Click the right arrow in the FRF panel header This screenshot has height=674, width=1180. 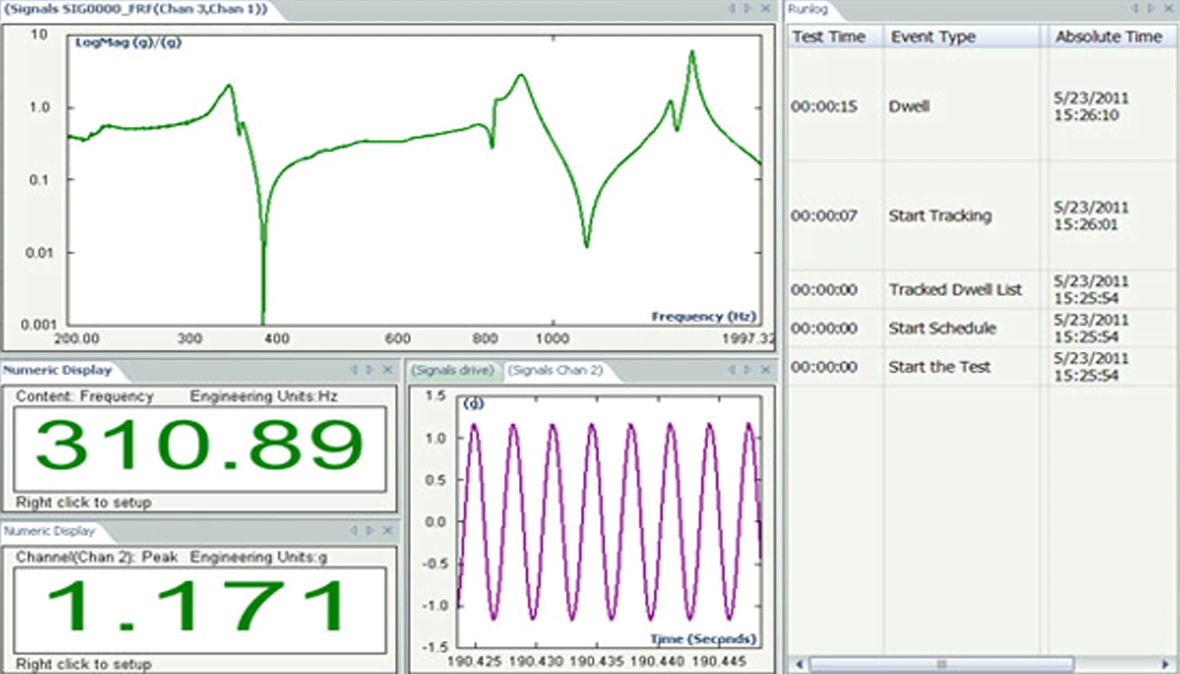(x=747, y=9)
